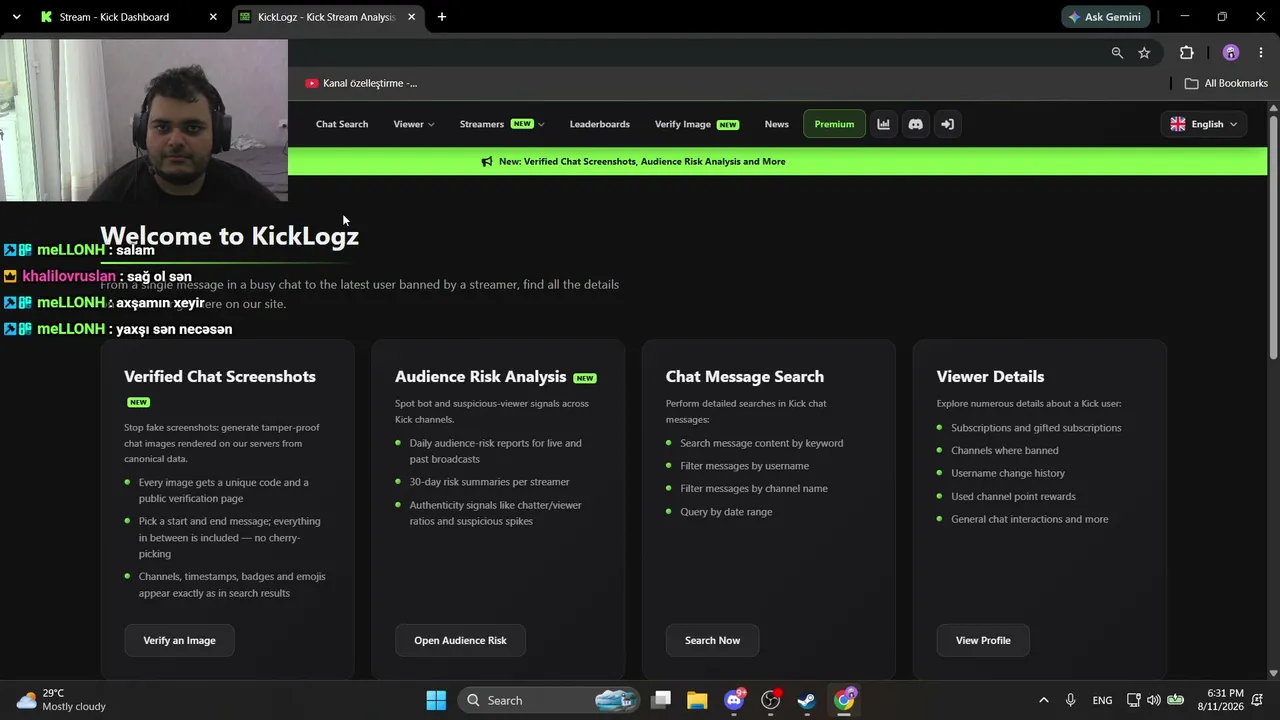Close the KickLogz tab
This screenshot has width=1280, height=720.
pos(411,17)
